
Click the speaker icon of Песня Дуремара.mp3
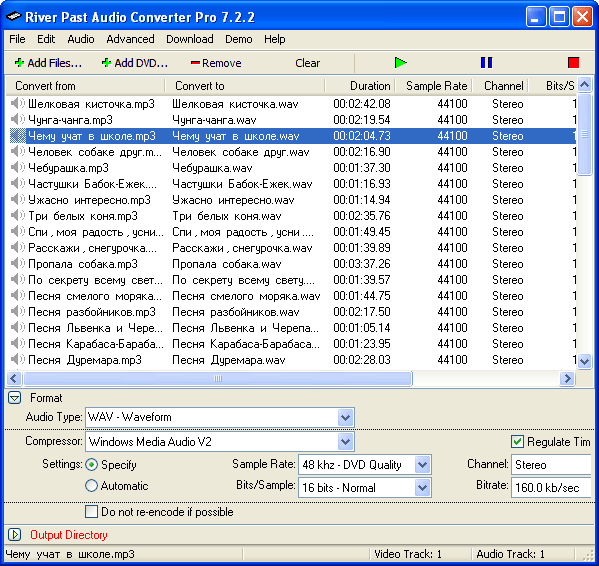pos(18,360)
